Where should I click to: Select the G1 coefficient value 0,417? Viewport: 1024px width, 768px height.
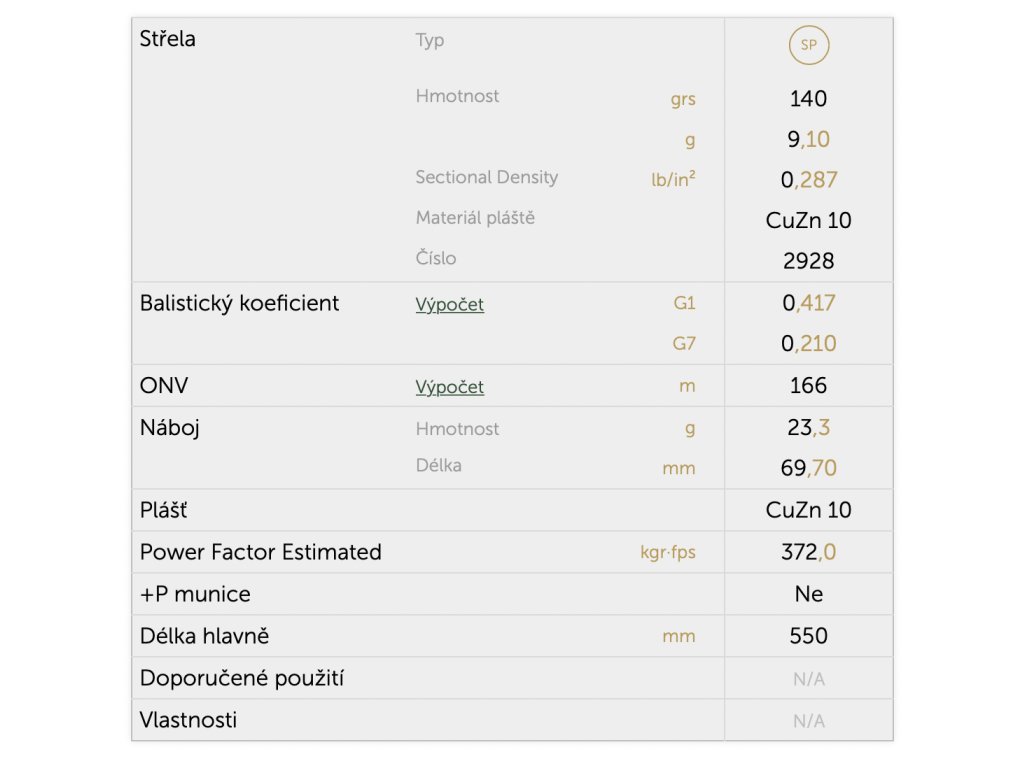click(808, 302)
